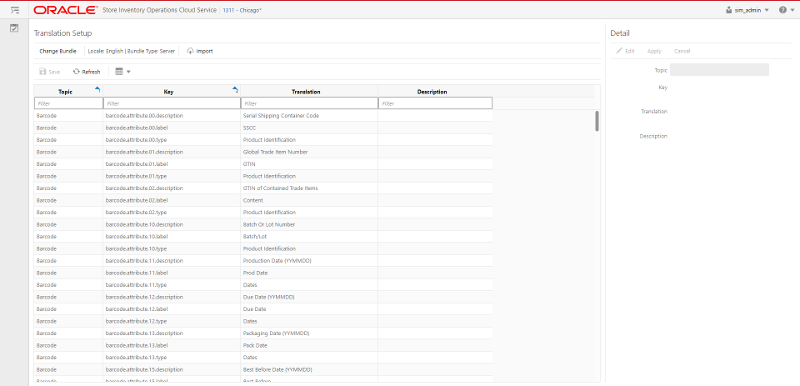Focus the Topic filter field
The height and width of the screenshot is (386, 800).
point(68,103)
